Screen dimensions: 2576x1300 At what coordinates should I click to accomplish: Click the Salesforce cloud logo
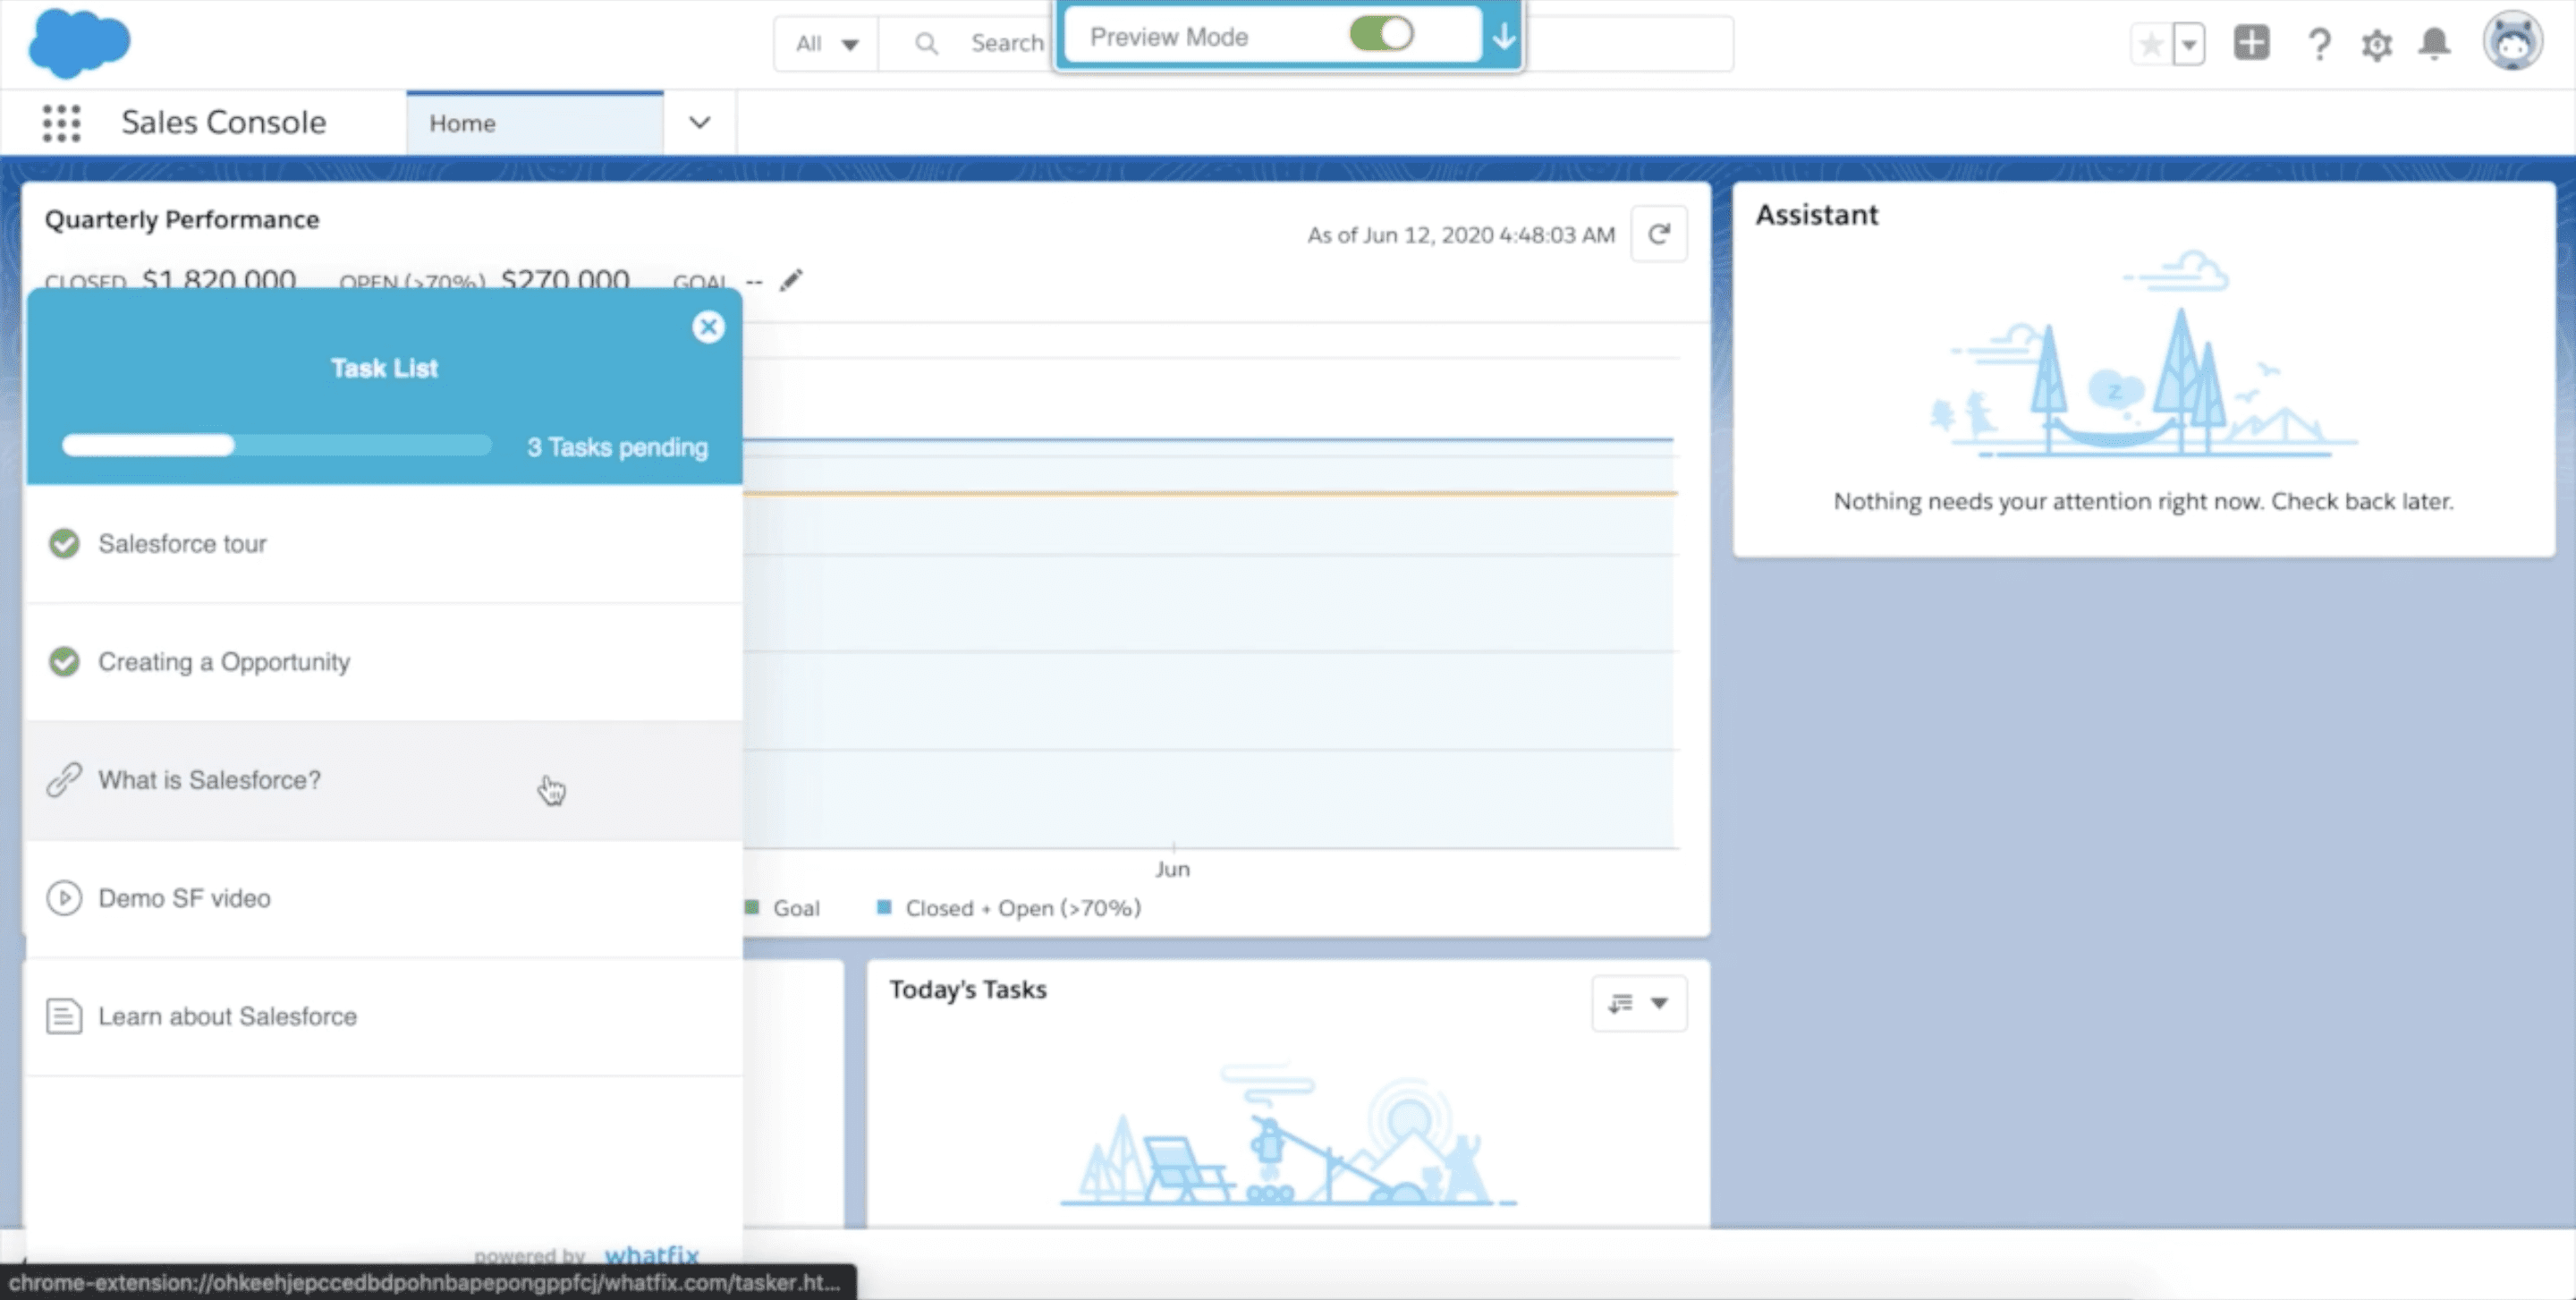coord(79,43)
